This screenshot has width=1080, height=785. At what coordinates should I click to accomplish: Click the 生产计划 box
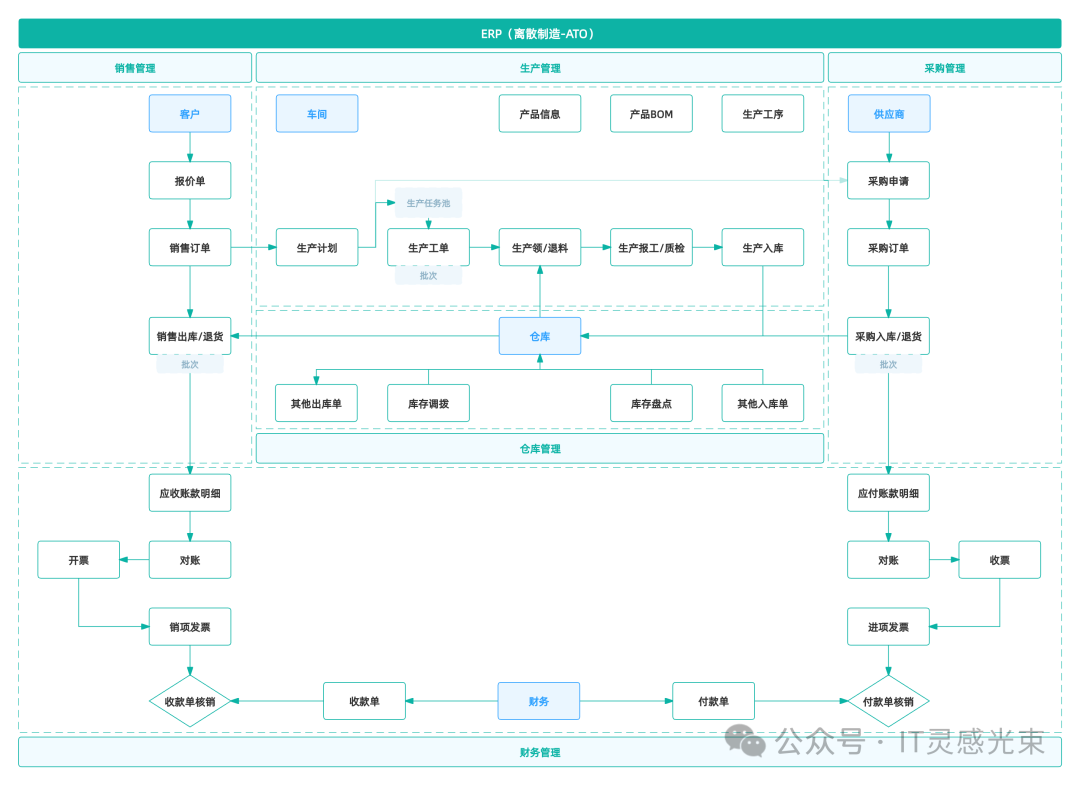tap(317, 248)
